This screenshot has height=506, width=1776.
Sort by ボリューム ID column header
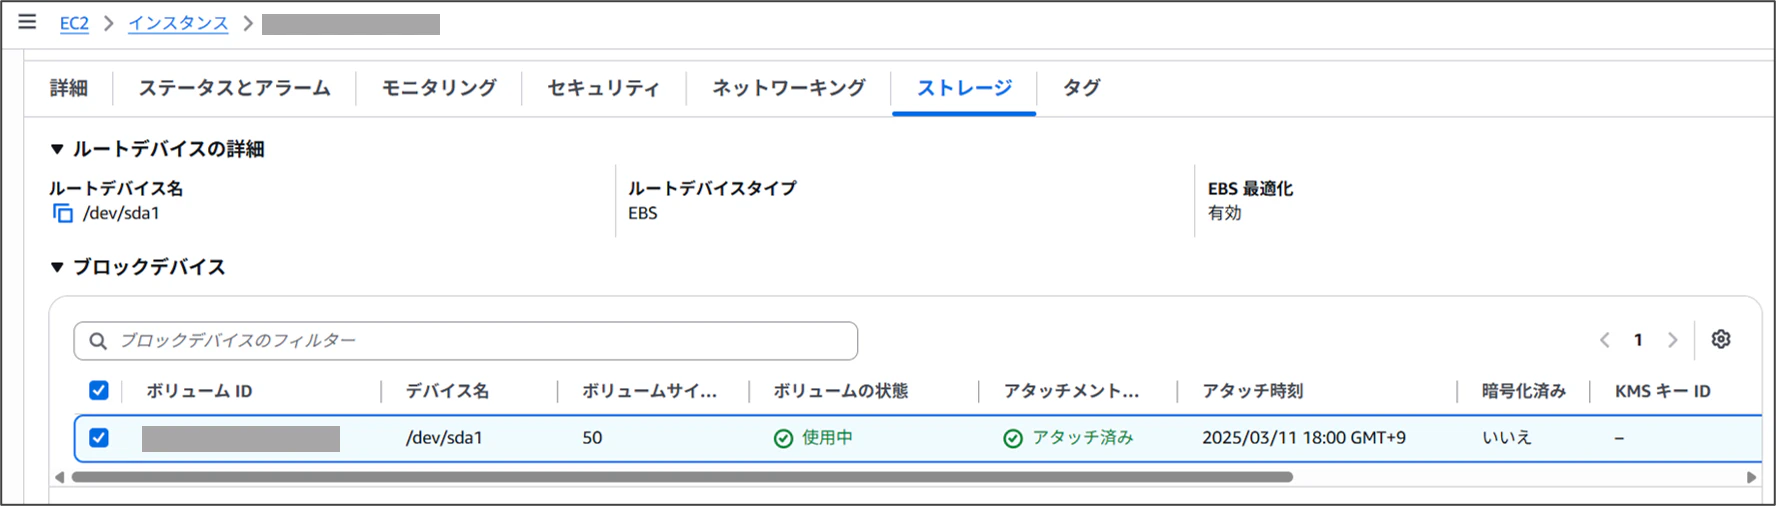[x=199, y=391]
